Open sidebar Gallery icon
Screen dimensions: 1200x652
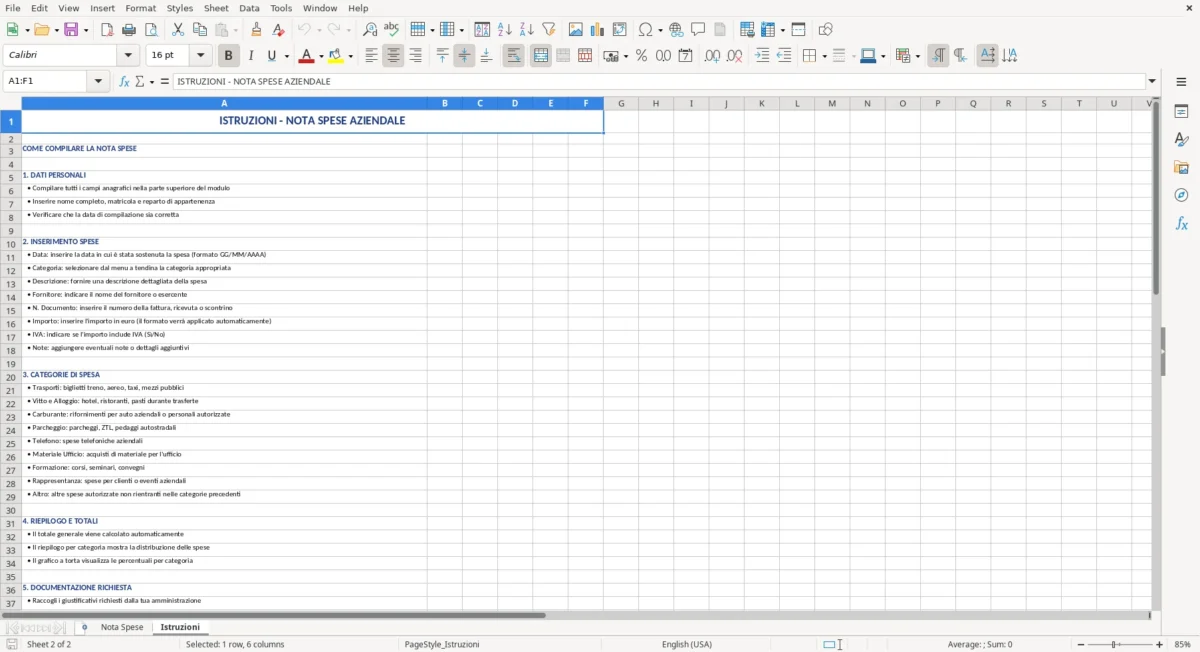point(1181,167)
